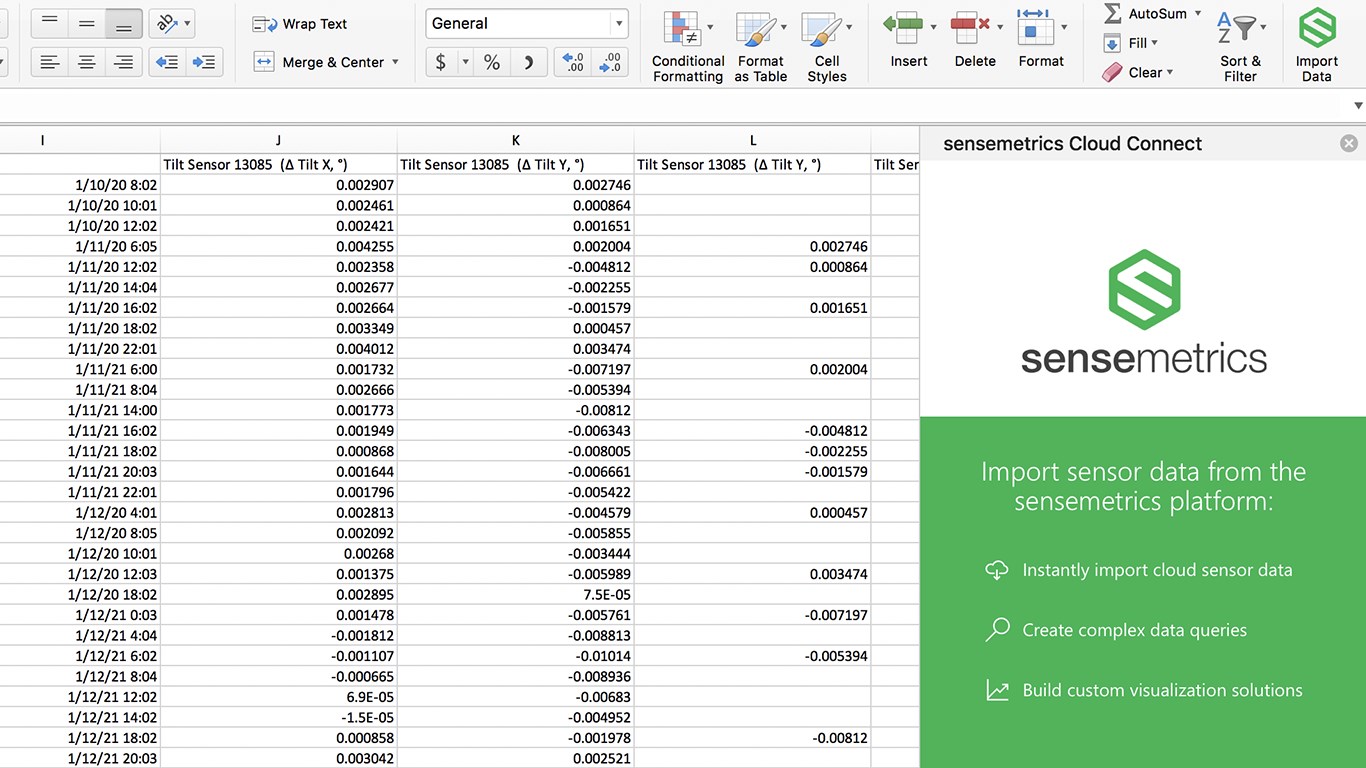Decrease the cell indent
This screenshot has width=1366, height=768.
tap(167, 62)
